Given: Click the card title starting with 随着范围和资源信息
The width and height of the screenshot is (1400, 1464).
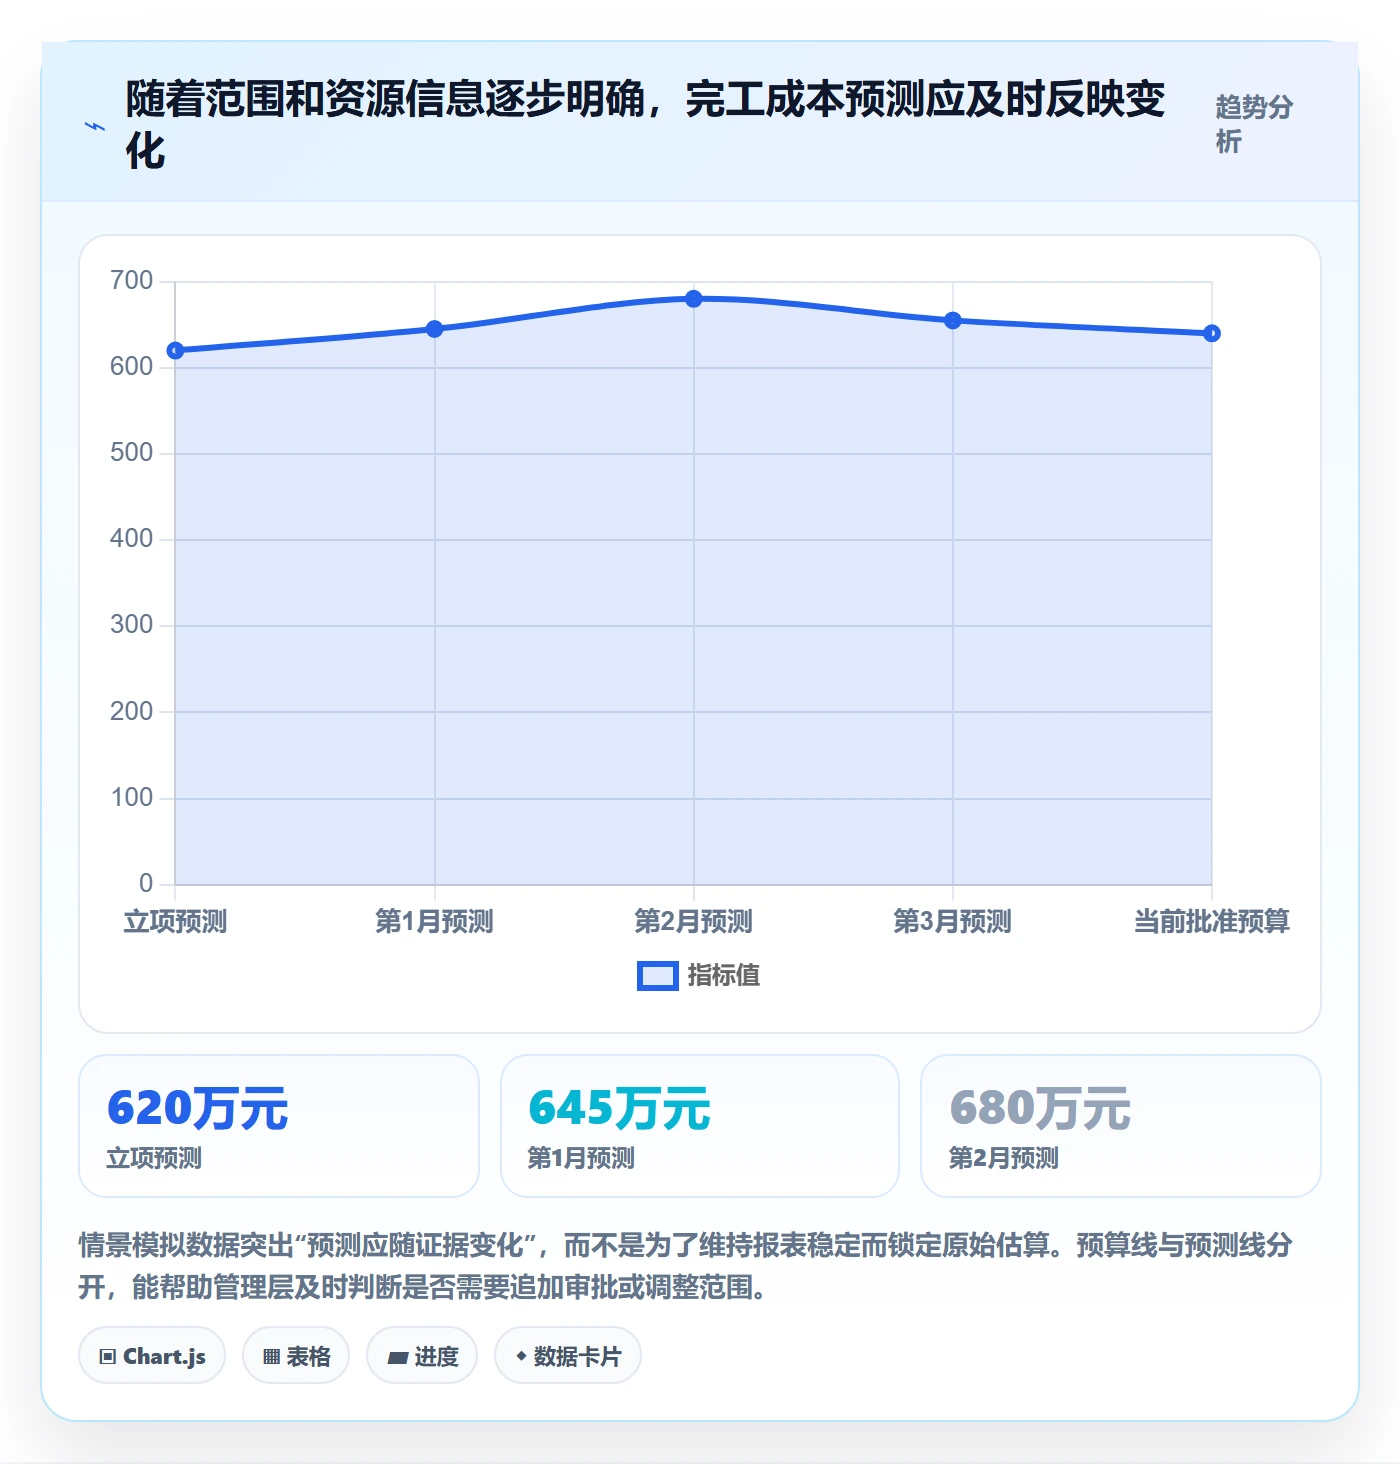Looking at the screenshot, I should point(646,125).
